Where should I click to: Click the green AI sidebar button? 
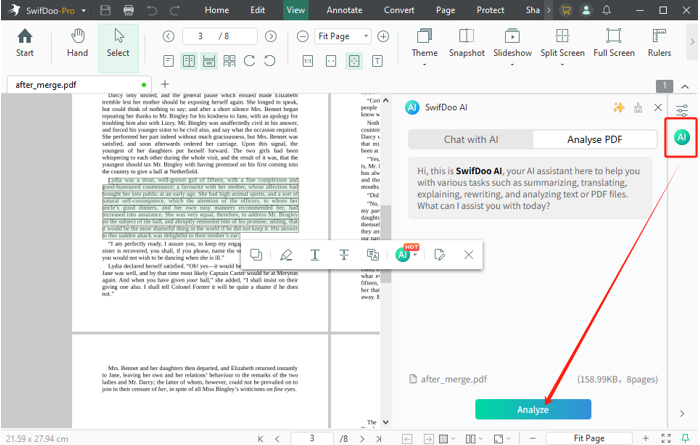coord(682,137)
